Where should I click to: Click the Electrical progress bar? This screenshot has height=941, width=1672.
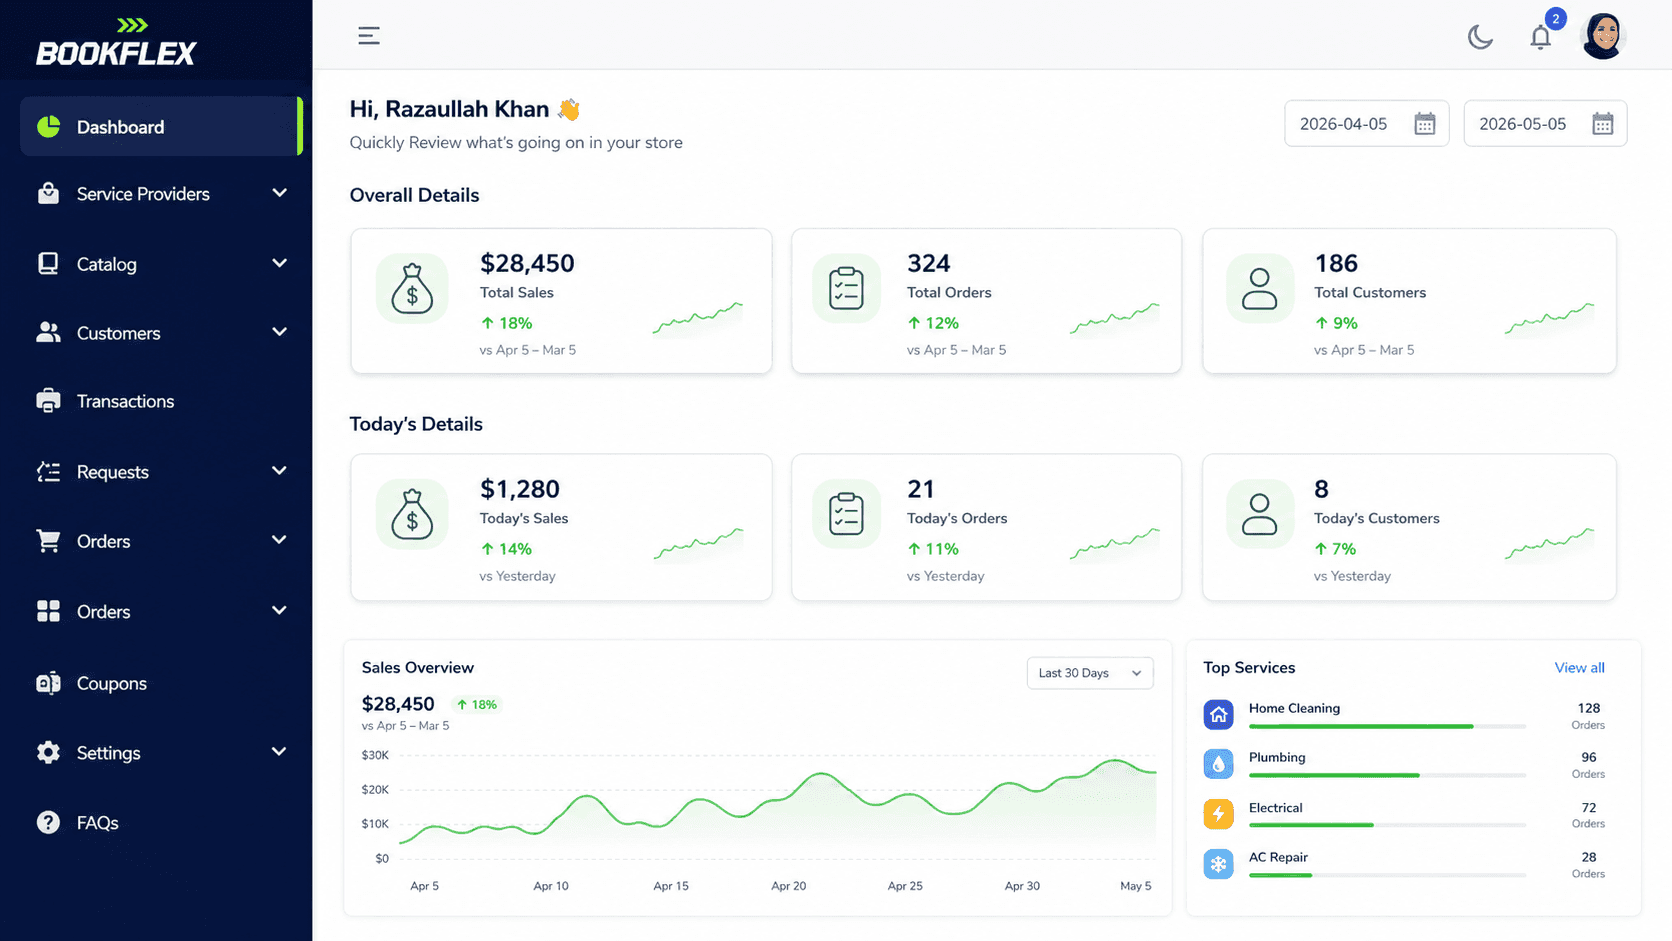pyautogui.click(x=1387, y=825)
